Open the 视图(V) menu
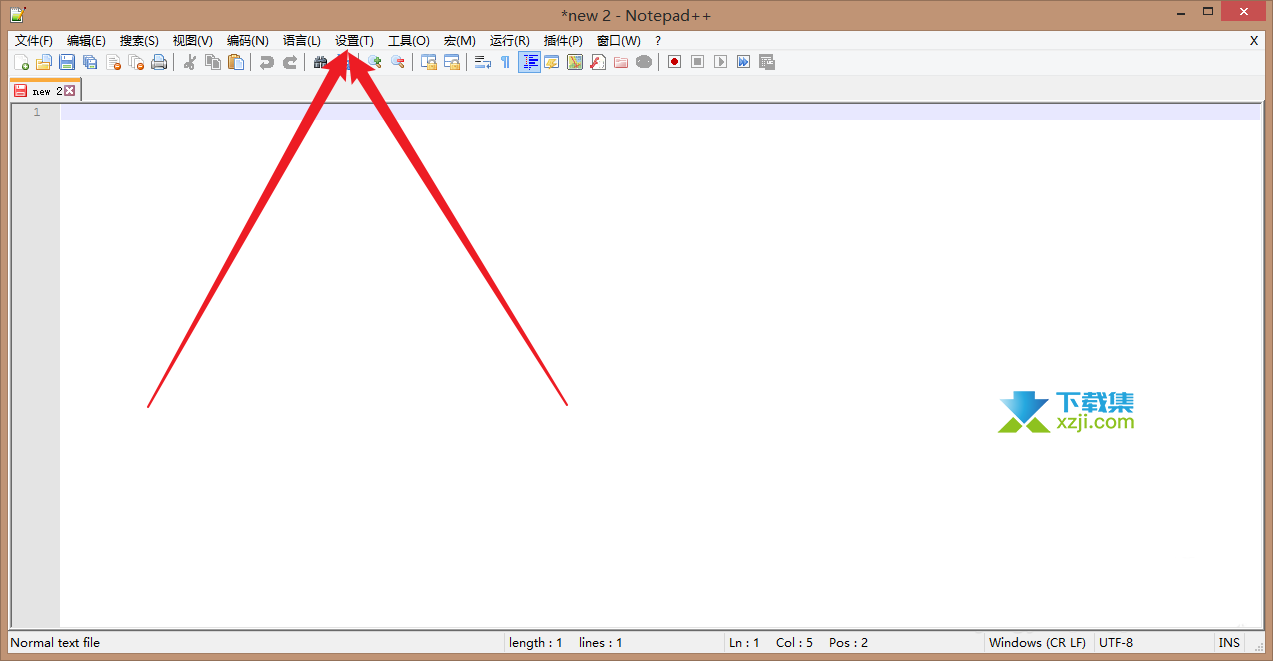Screen dimensions: 1273x661 [x=192, y=41]
